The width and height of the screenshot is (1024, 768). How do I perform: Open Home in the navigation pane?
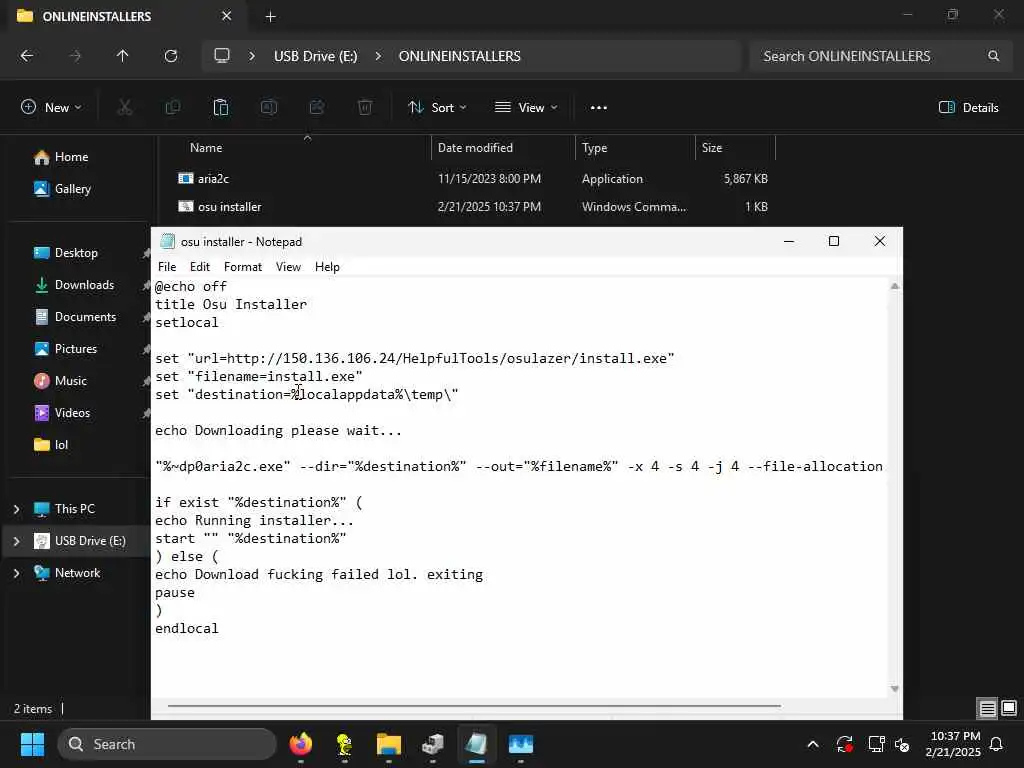(x=71, y=157)
